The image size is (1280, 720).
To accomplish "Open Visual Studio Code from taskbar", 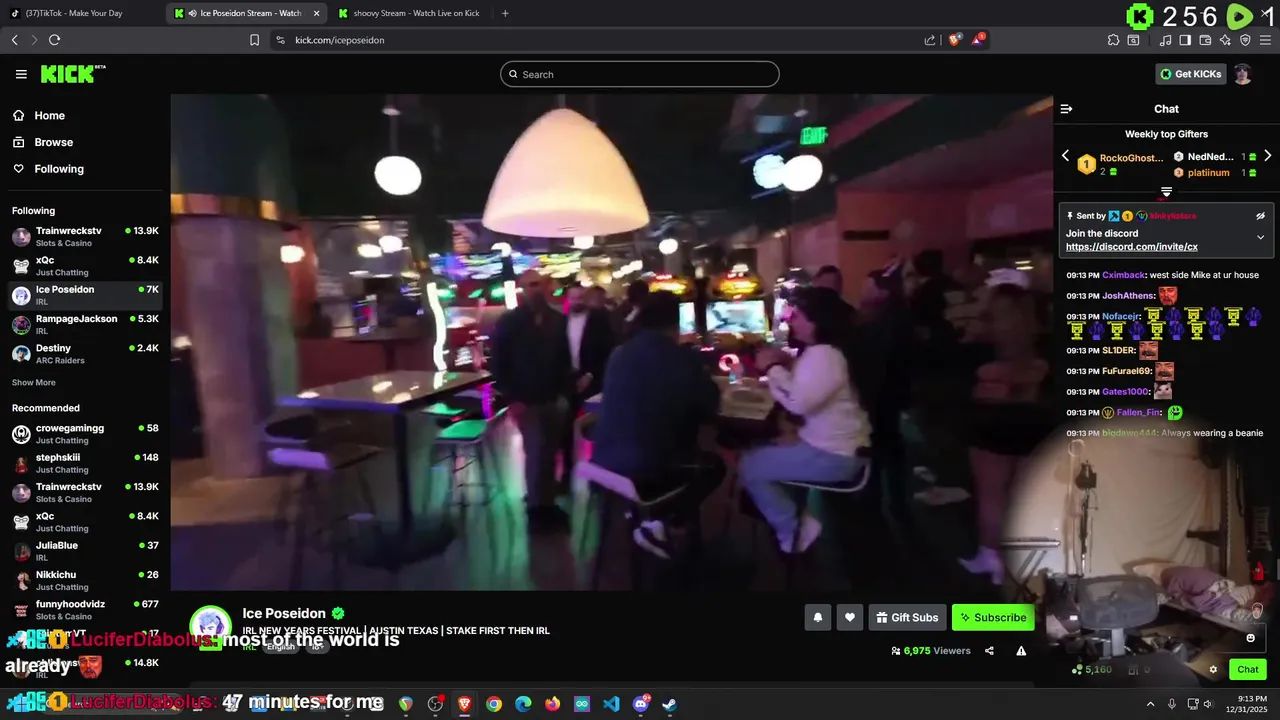I will 611,704.
